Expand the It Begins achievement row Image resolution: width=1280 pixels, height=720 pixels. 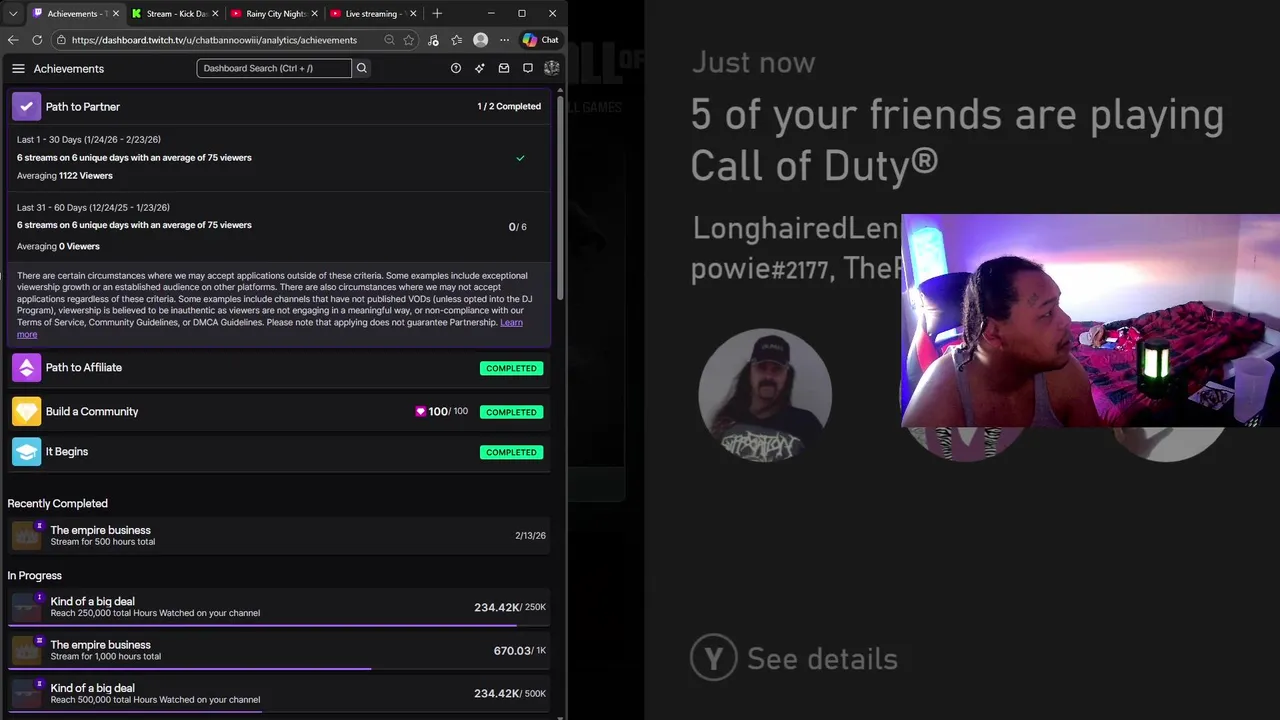[280, 452]
